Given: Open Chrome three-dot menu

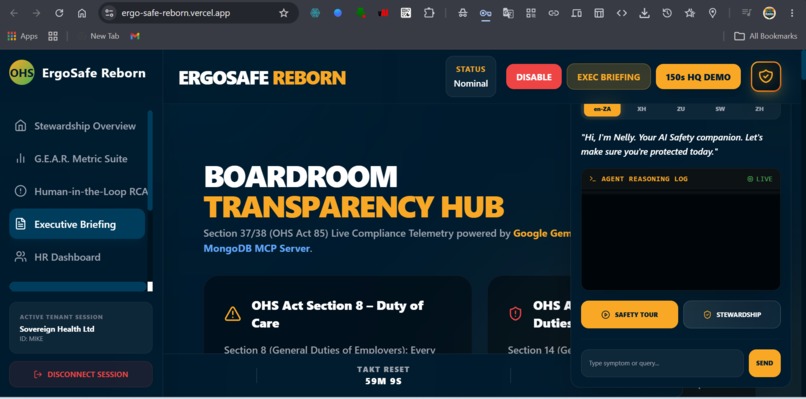Looking at the screenshot, I should click(x=792, y=13).
